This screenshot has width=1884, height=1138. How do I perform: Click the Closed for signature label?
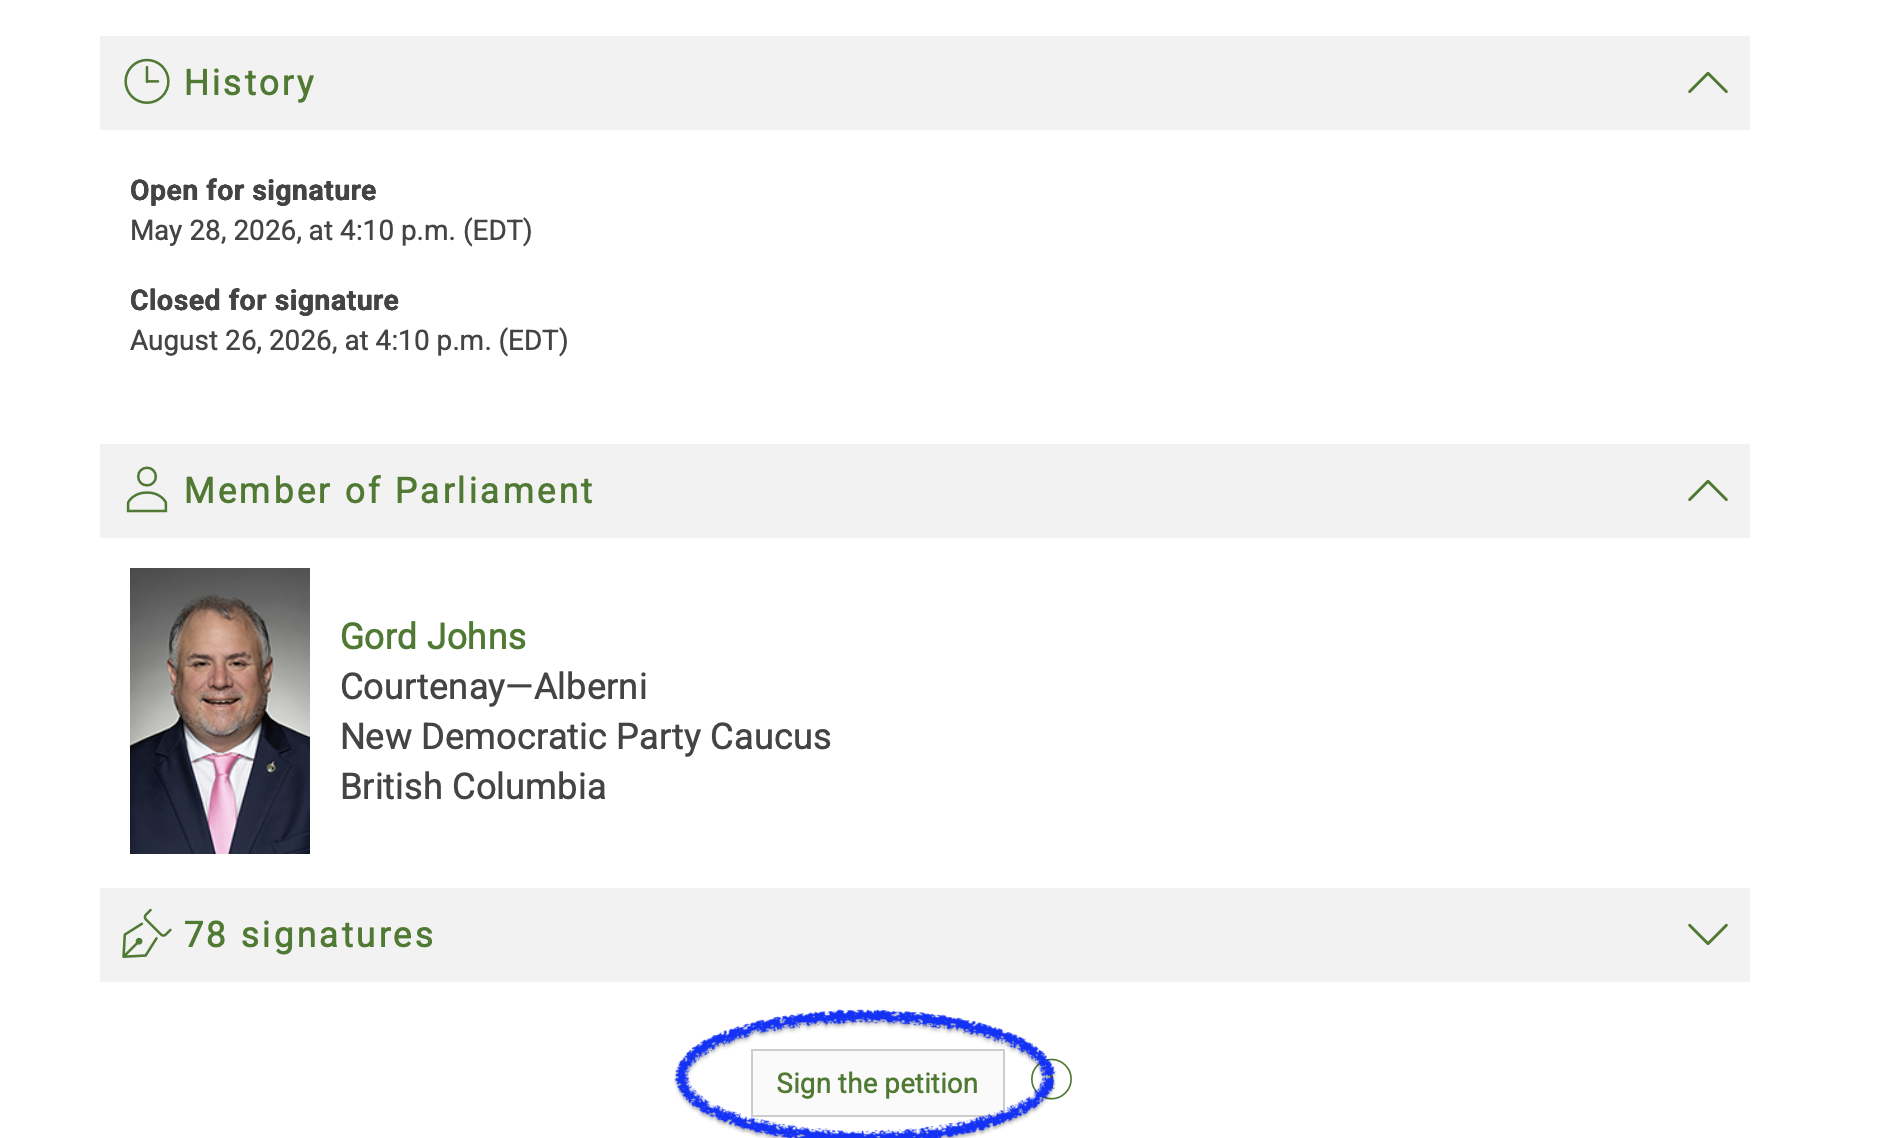264,300
